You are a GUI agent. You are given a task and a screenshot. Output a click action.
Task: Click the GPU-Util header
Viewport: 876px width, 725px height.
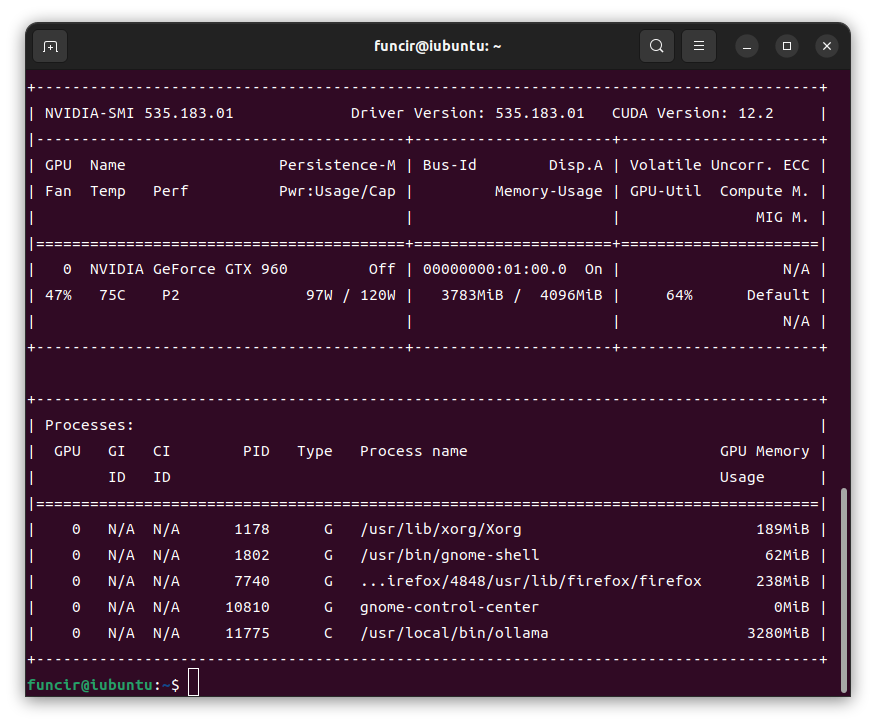pyautogui.click(x=665, y=192)
